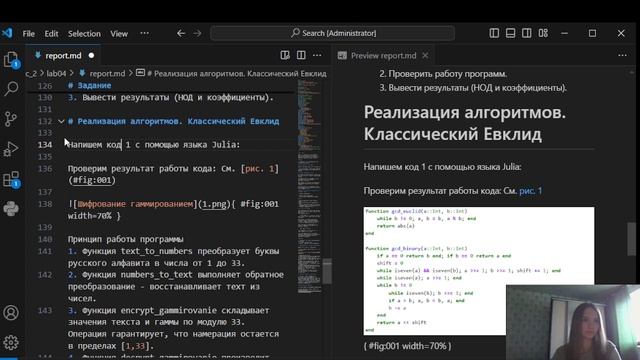
Task: Open the Search view in activity bar
Action: [x=11, y=88]
